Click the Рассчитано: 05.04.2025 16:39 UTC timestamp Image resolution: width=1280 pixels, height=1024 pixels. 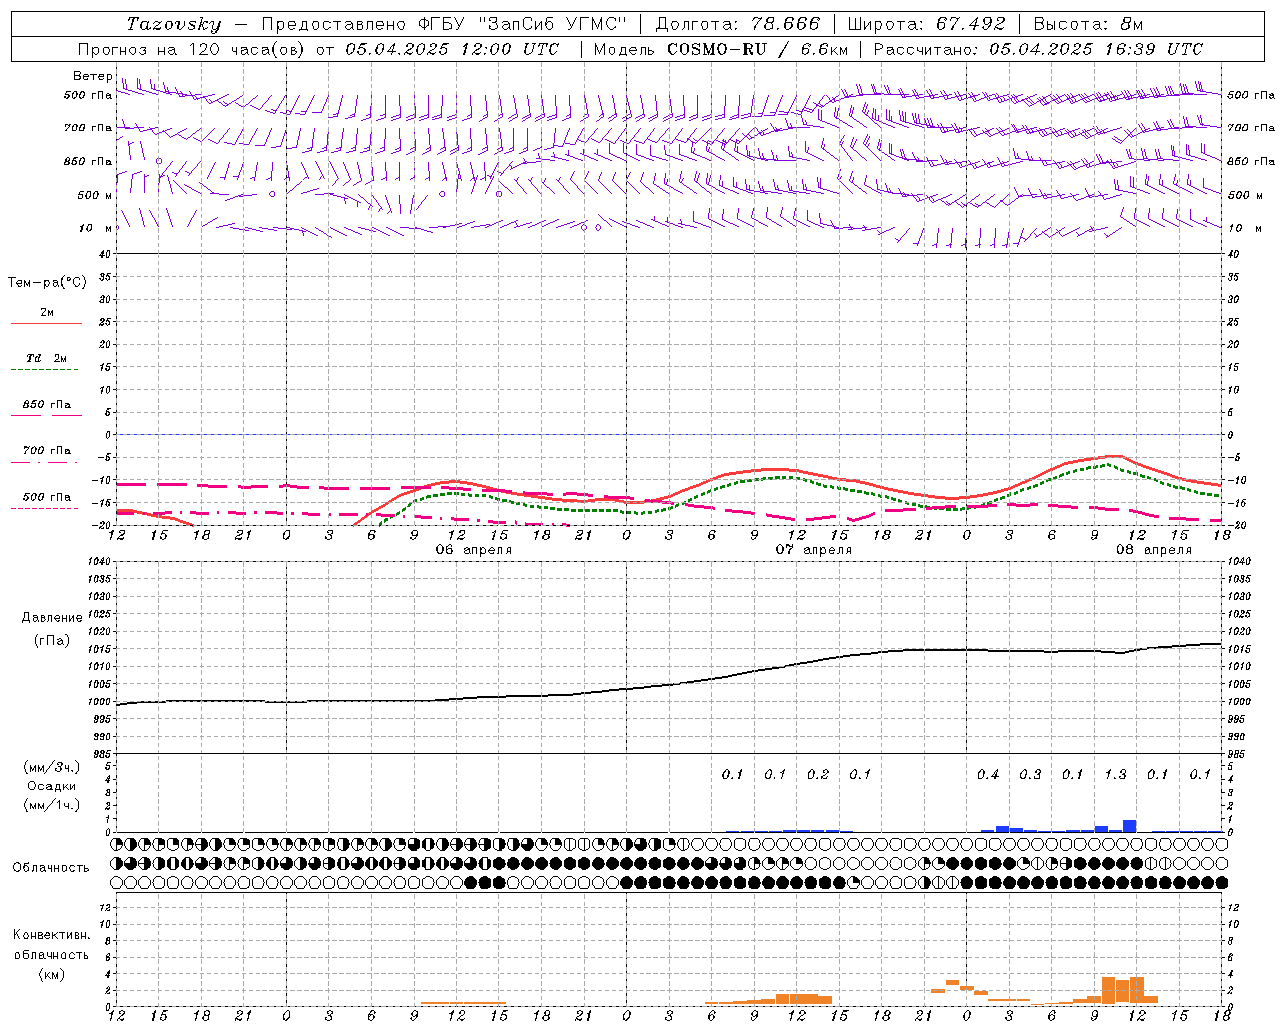pos(1039,49)
